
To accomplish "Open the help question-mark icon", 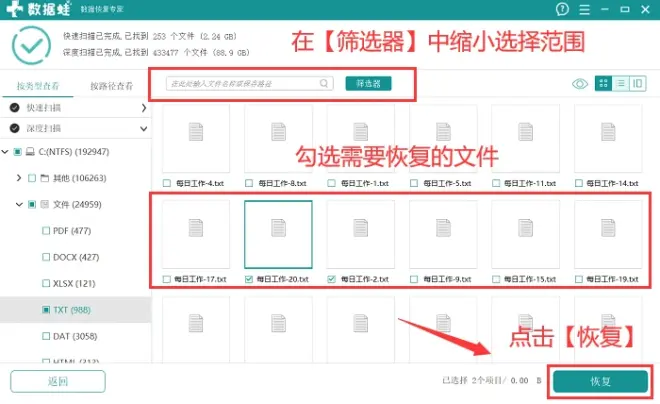I will tap(562, 9).
